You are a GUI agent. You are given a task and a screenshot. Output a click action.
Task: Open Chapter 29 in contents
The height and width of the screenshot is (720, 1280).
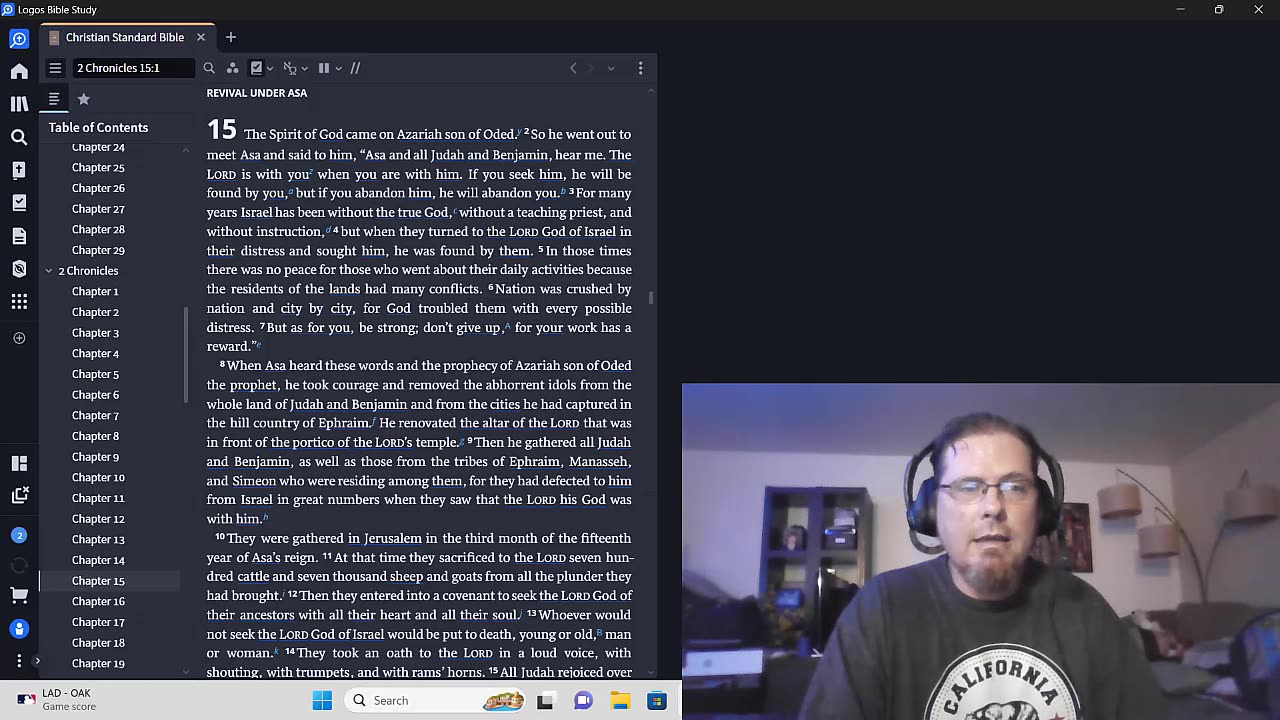point(98,250)
